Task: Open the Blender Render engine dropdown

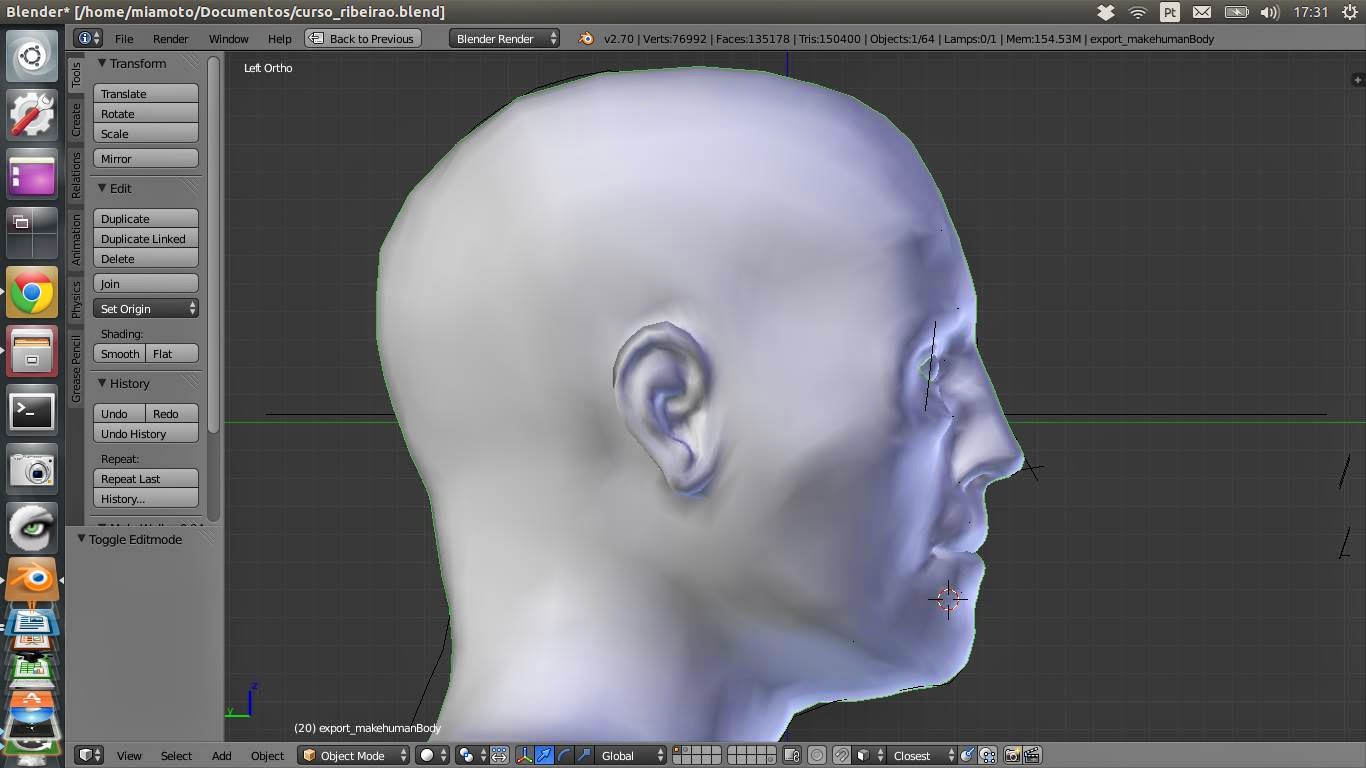Action: click(x=505, y=38)
